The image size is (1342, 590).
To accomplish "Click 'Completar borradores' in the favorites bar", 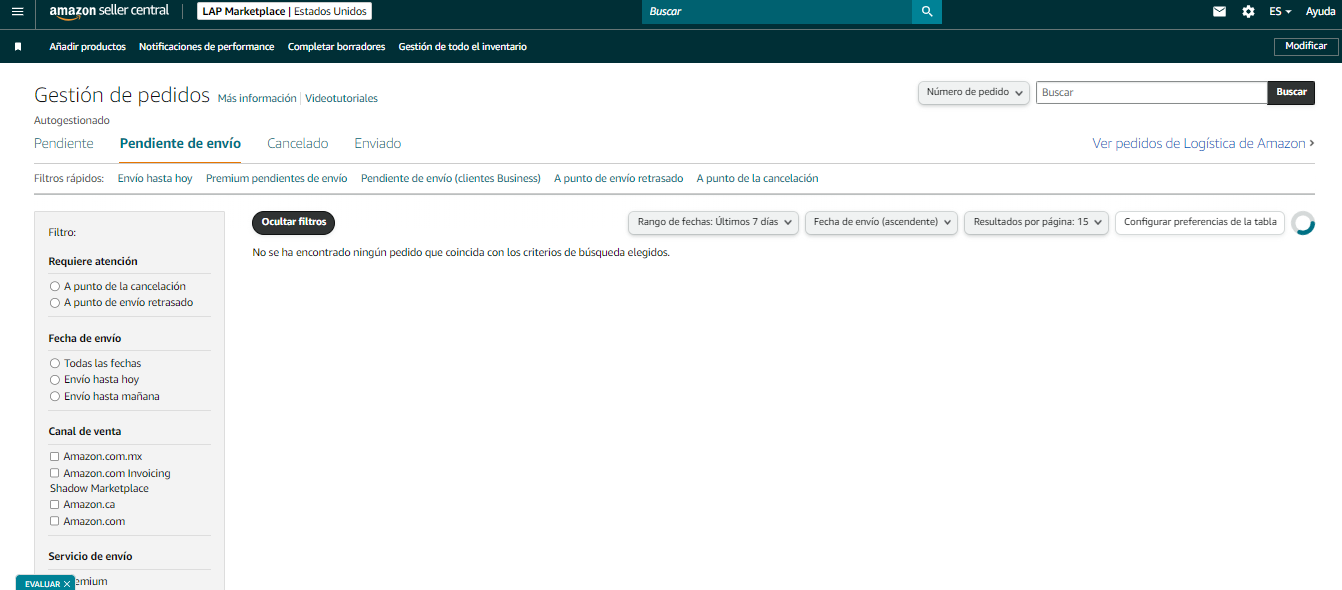I will pyautogui.click(x=336, y=47).
